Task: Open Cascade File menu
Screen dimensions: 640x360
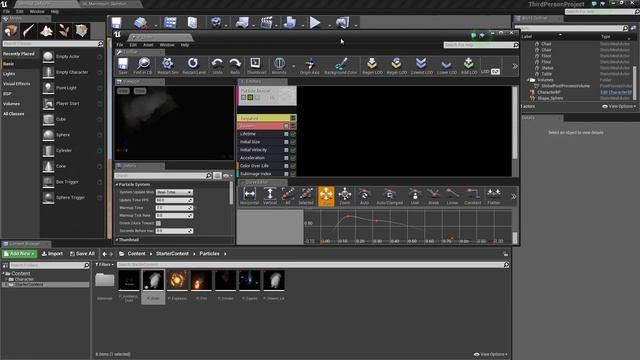Action: pos(120,45)
